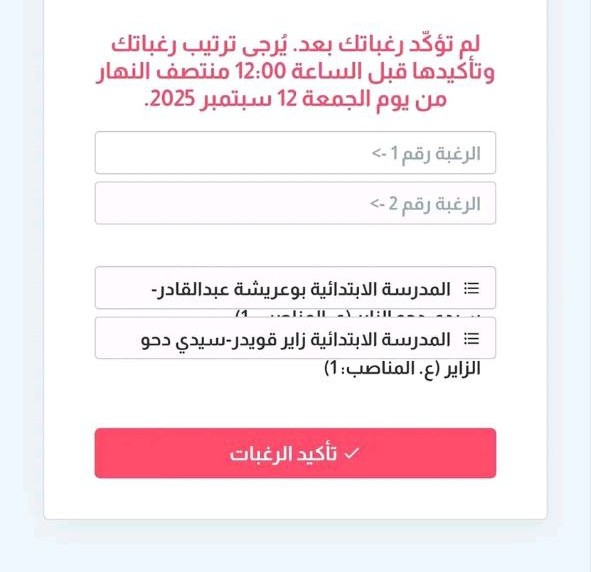591x572 pixels.
Task: Click the label text الرغبة رقم 1
Action: tap(435, 153)
